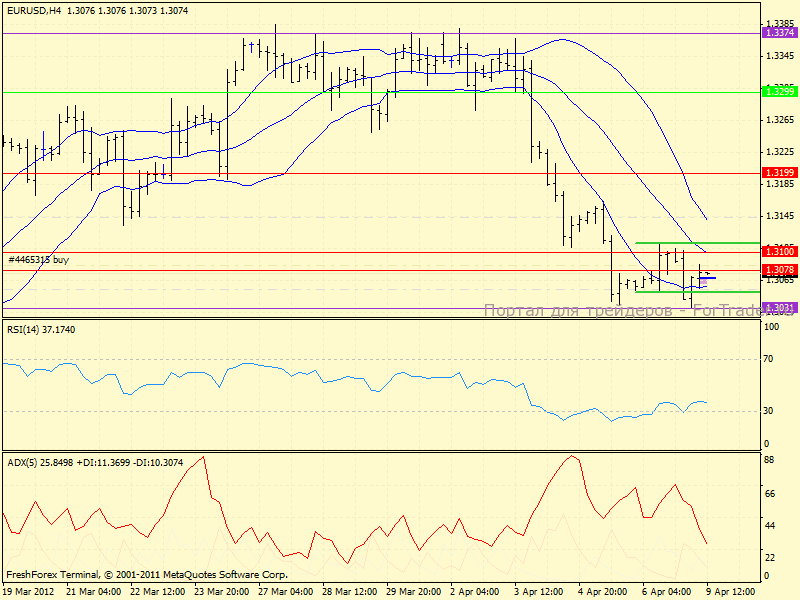Image resolution: width=800 pixels, height=600 pixels.
Task: Click the ForTrader.ru watermark text
Action: [638, 311]
